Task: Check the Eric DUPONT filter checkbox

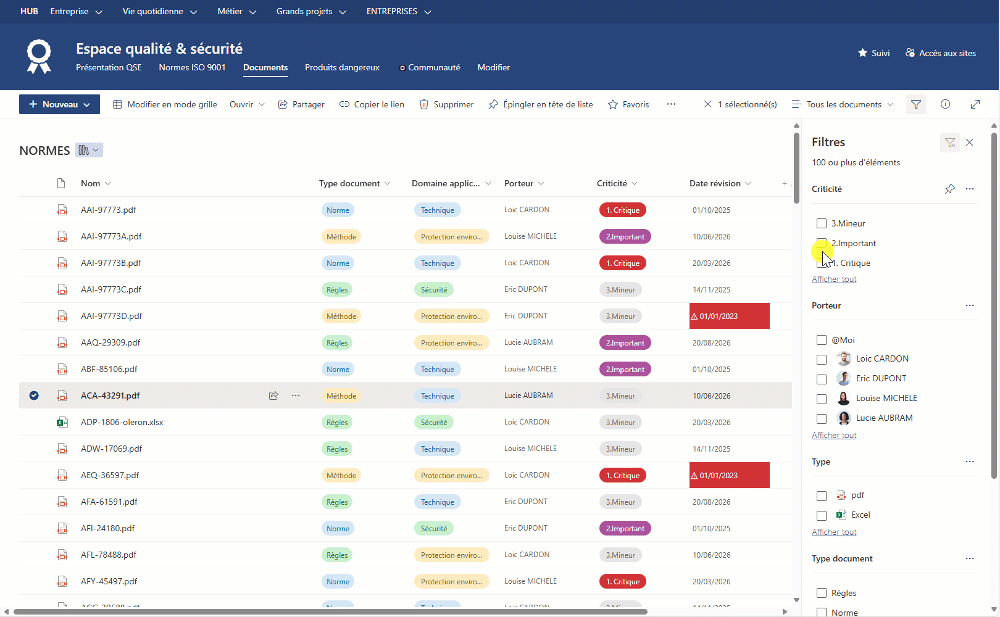Action: click(821, 379)
